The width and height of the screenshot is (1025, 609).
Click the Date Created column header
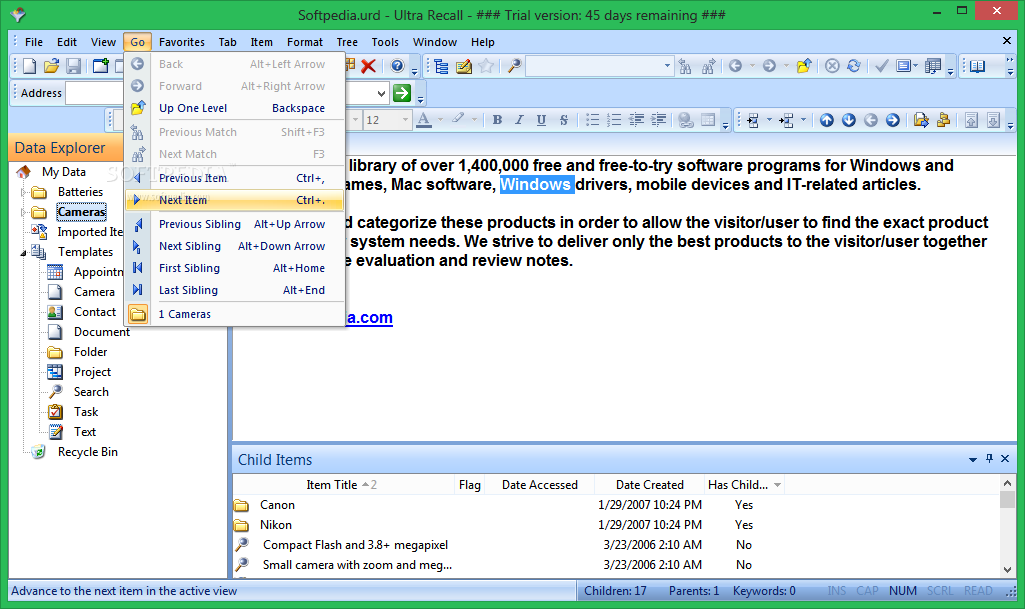point(649,485)
